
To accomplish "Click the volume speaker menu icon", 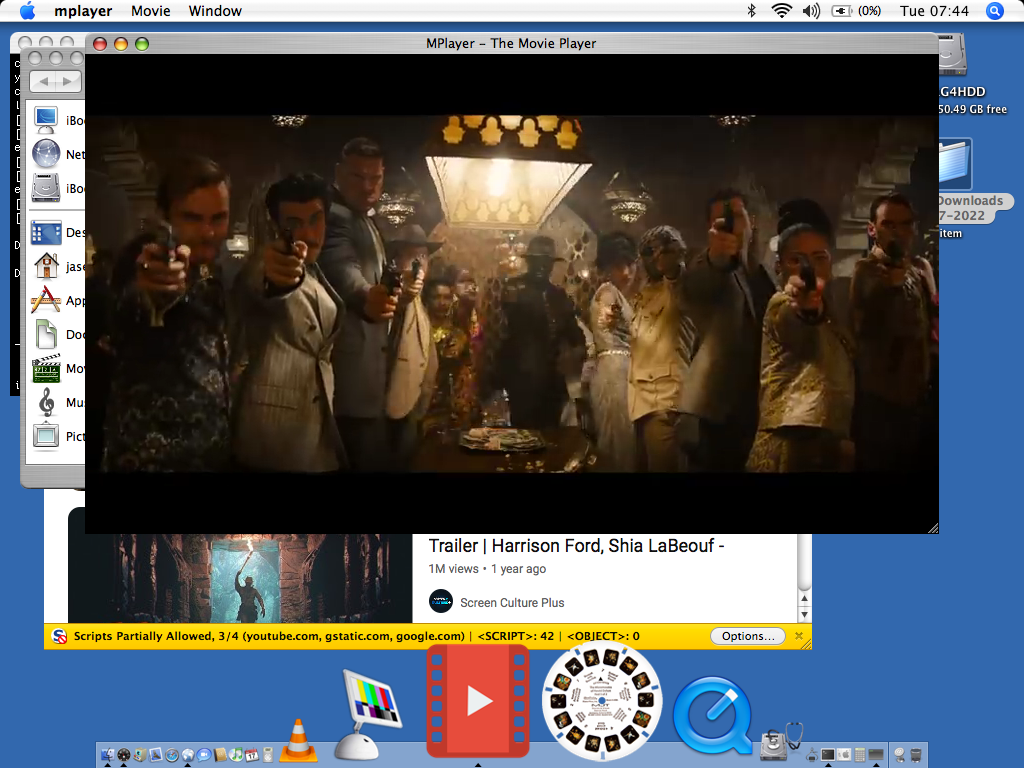I will pyautogui.click(x=811, y=10).
